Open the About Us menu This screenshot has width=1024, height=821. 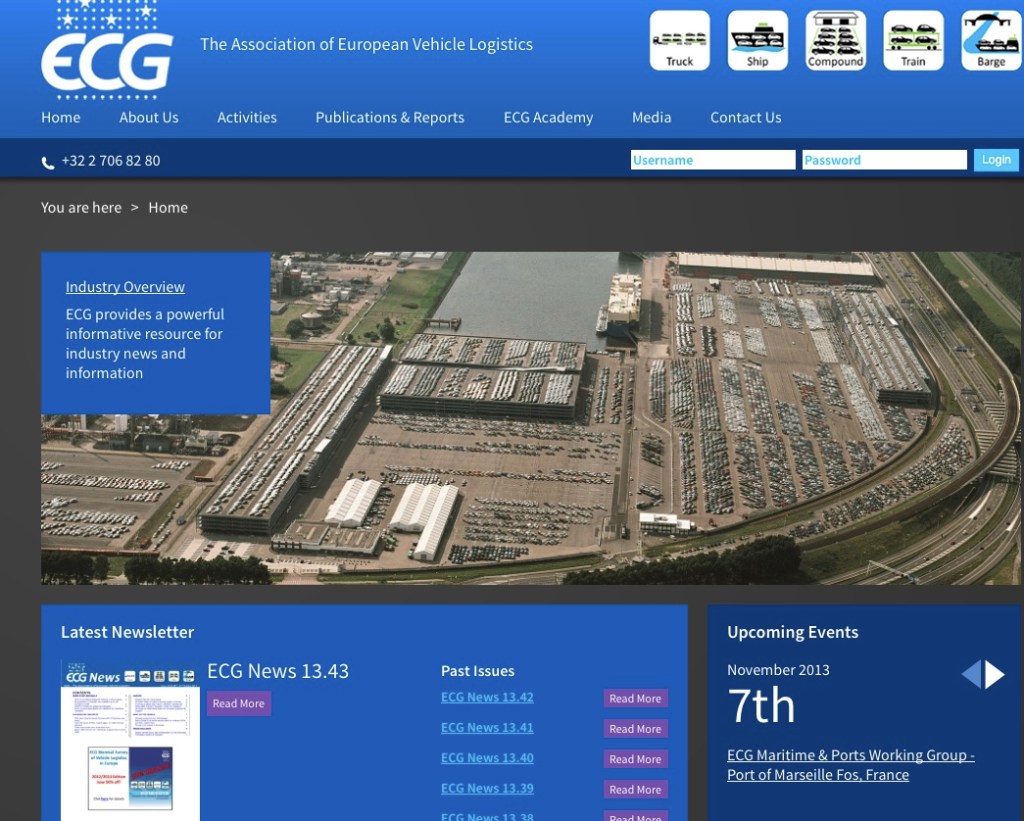(x=149, y=117)
